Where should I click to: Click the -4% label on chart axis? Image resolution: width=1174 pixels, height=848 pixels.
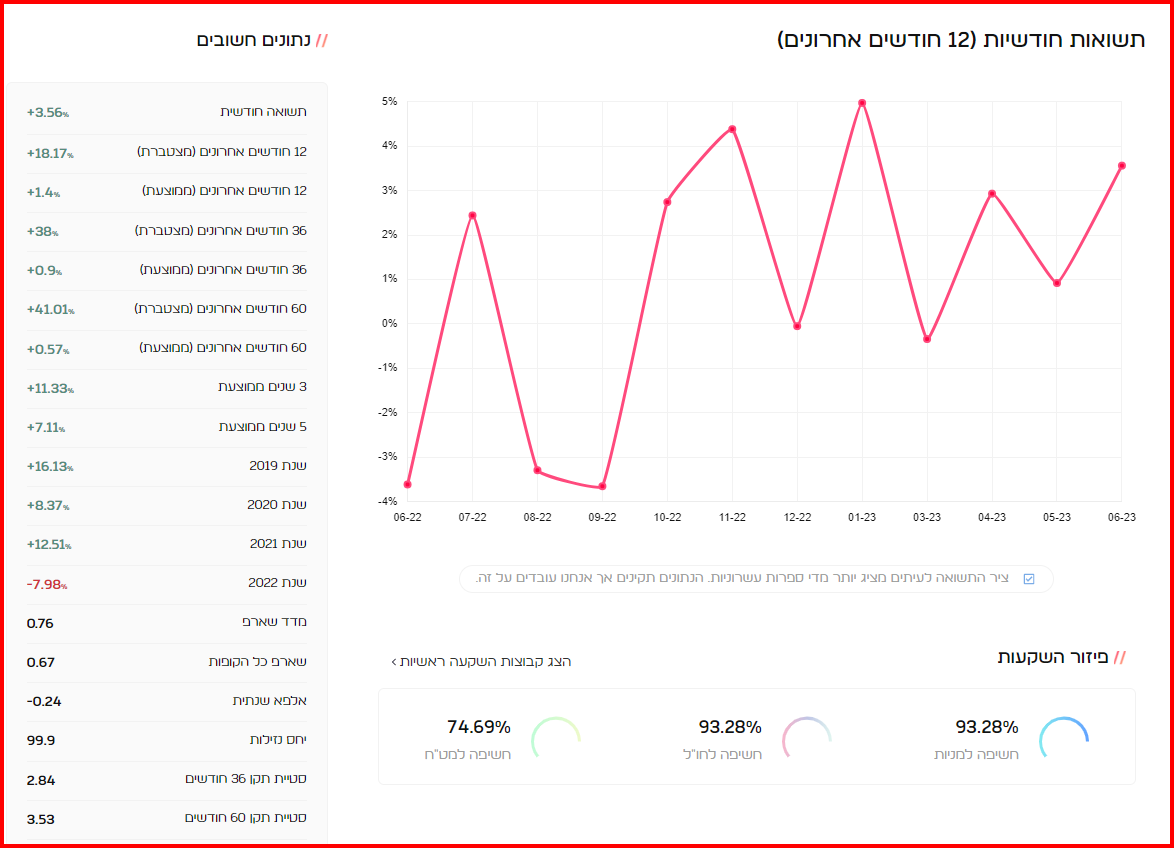tap(387, 501)
